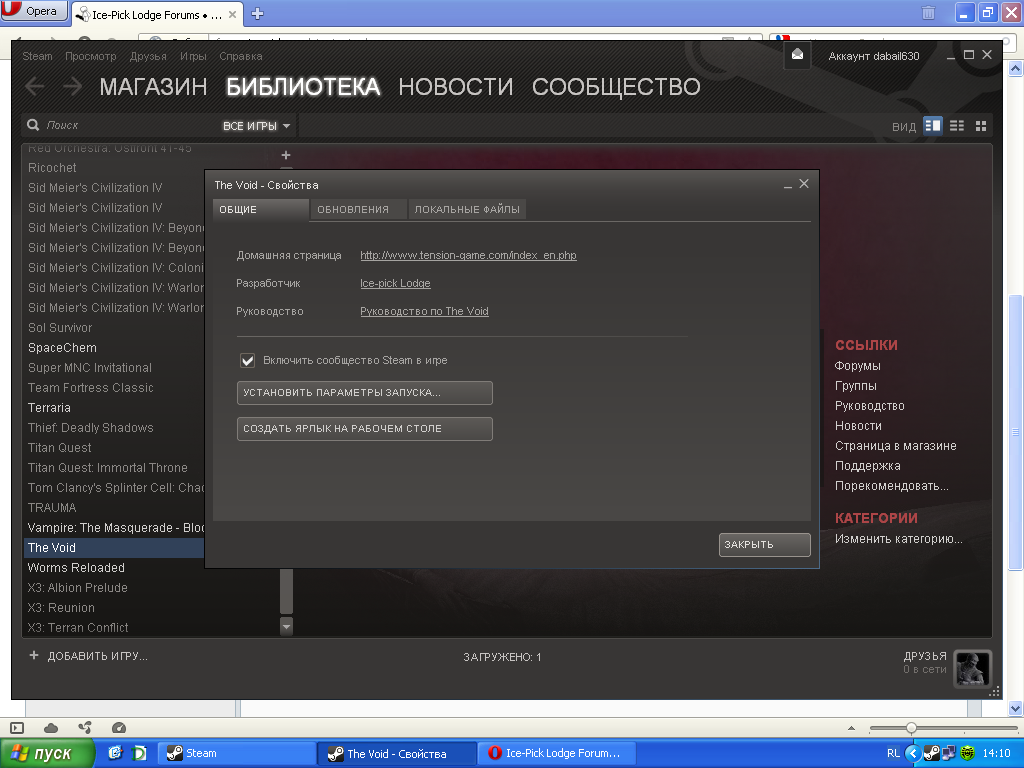Image resolution: width=1024 pixels, height=768 pixels.
Task: Click СОЗДАТЬ ЯРЛЫК НА РАБОЧЕМ СТОЛЕ button
Action: (x=364, y=429)
